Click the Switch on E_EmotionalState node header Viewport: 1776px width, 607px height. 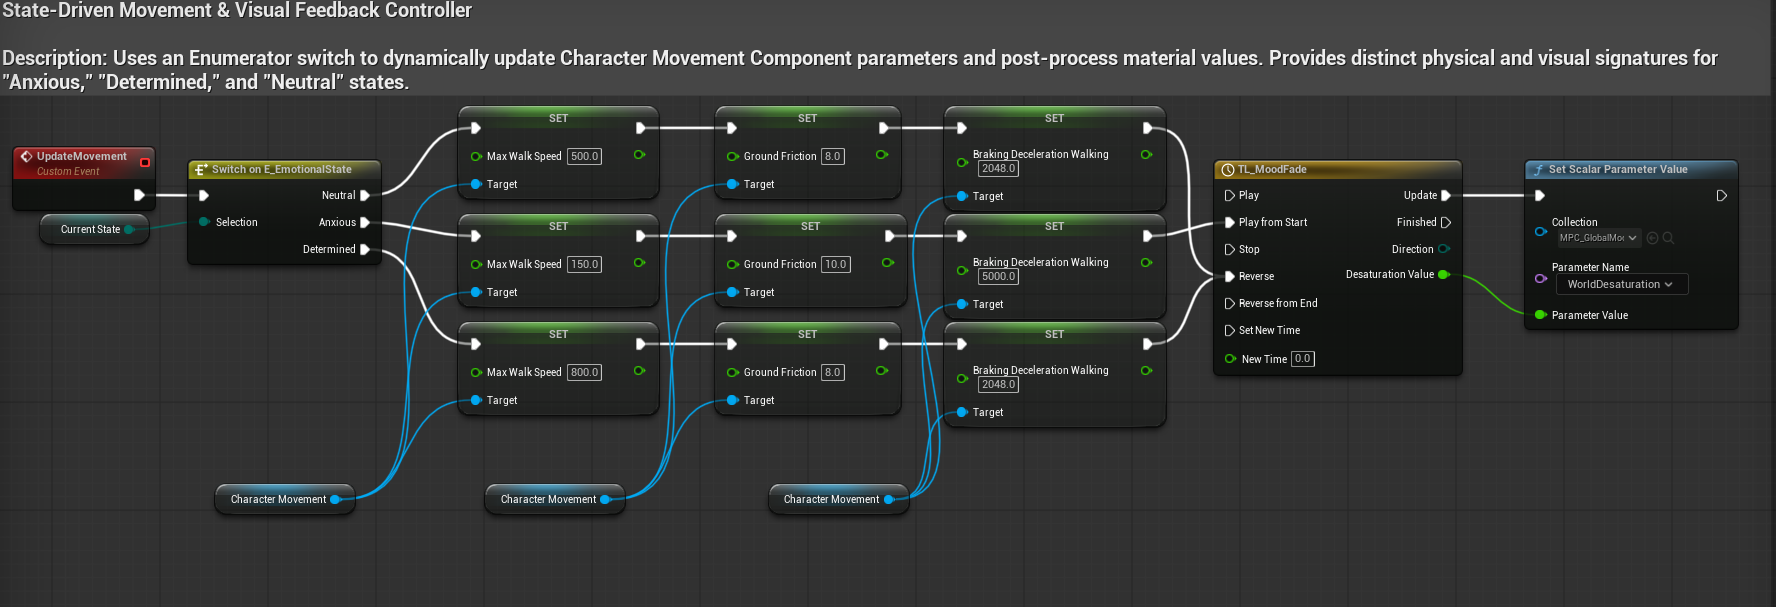click(284, 169)
